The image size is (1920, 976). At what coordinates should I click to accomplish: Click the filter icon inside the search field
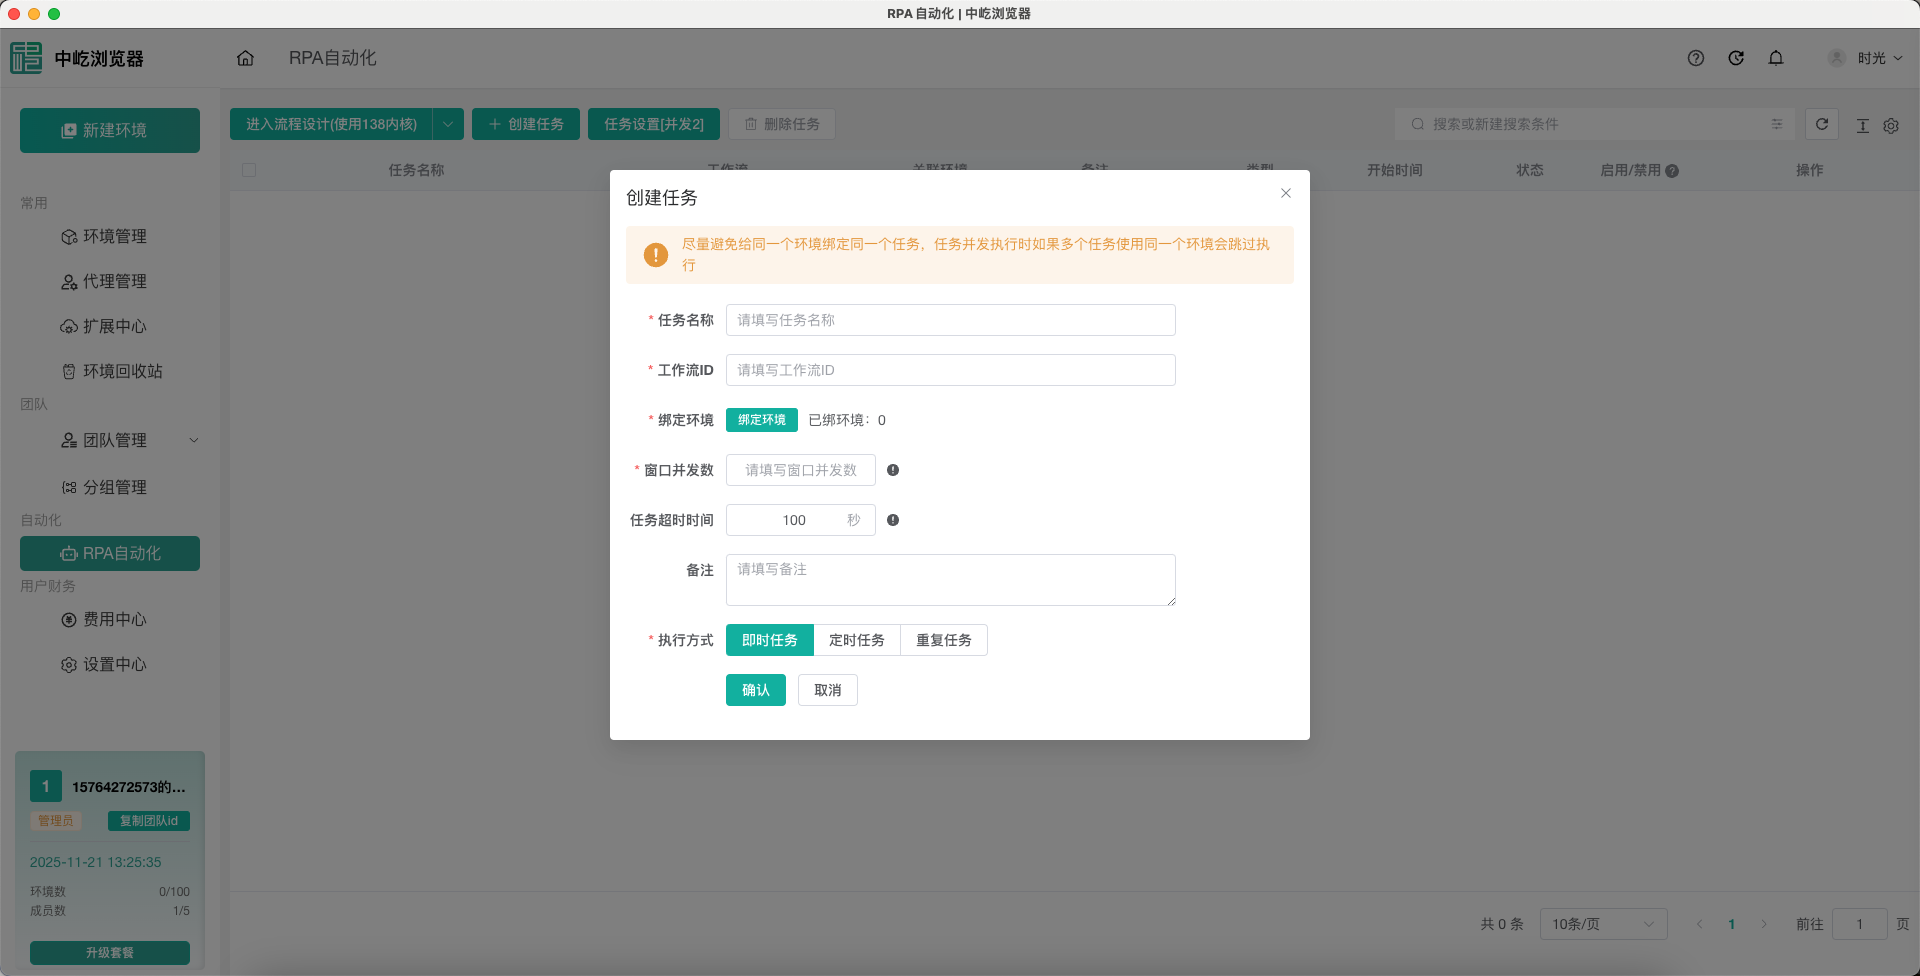click(1777, 124)
